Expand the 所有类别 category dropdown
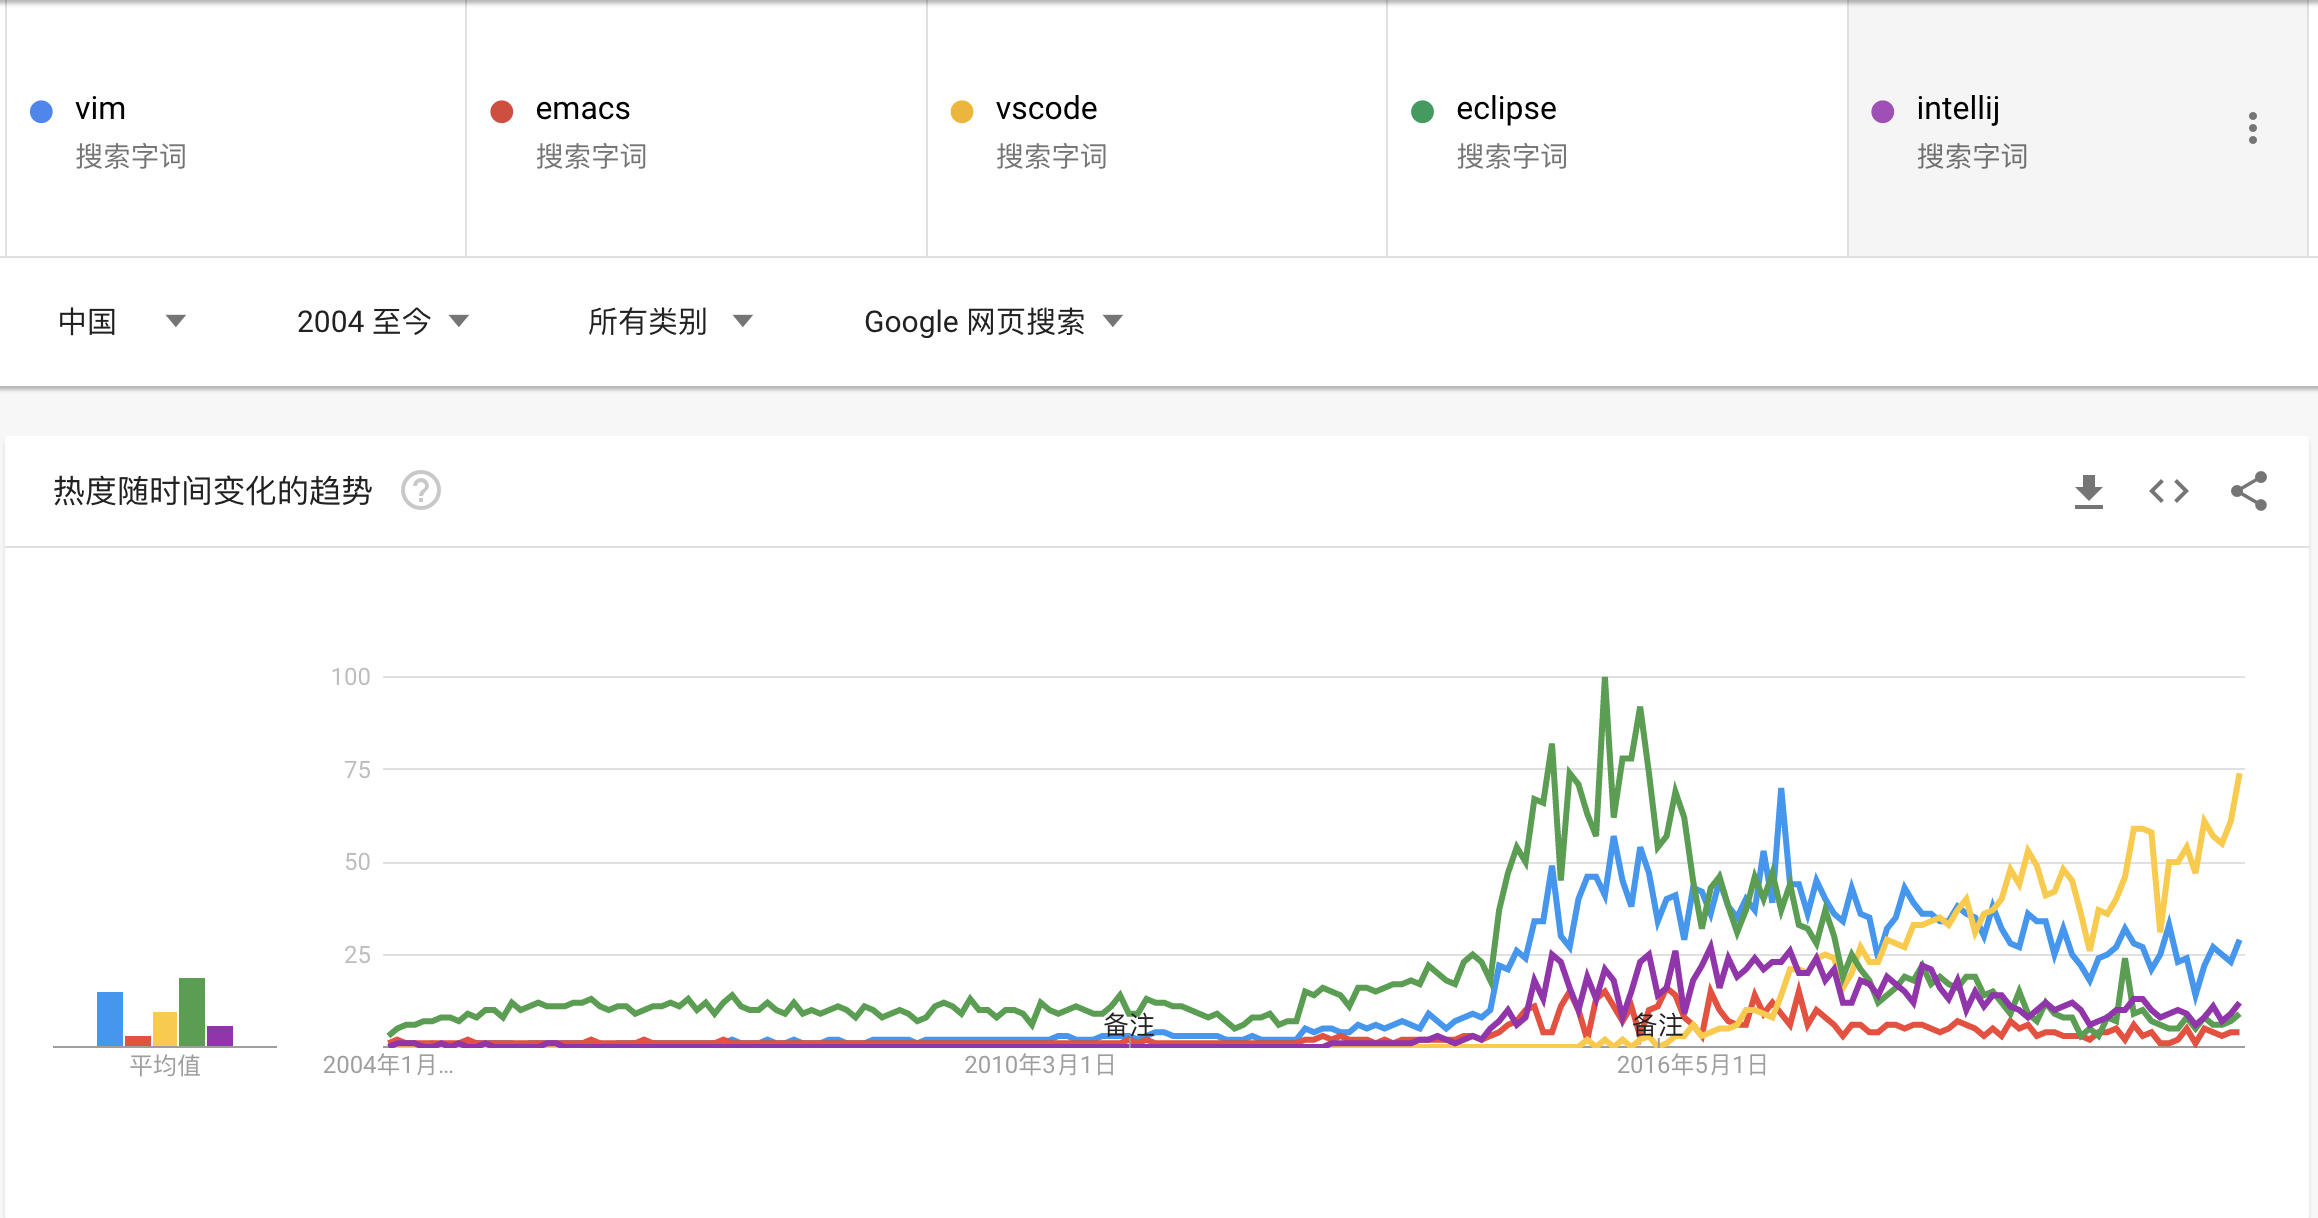The image size is (2318, 1218). (670, 321)
